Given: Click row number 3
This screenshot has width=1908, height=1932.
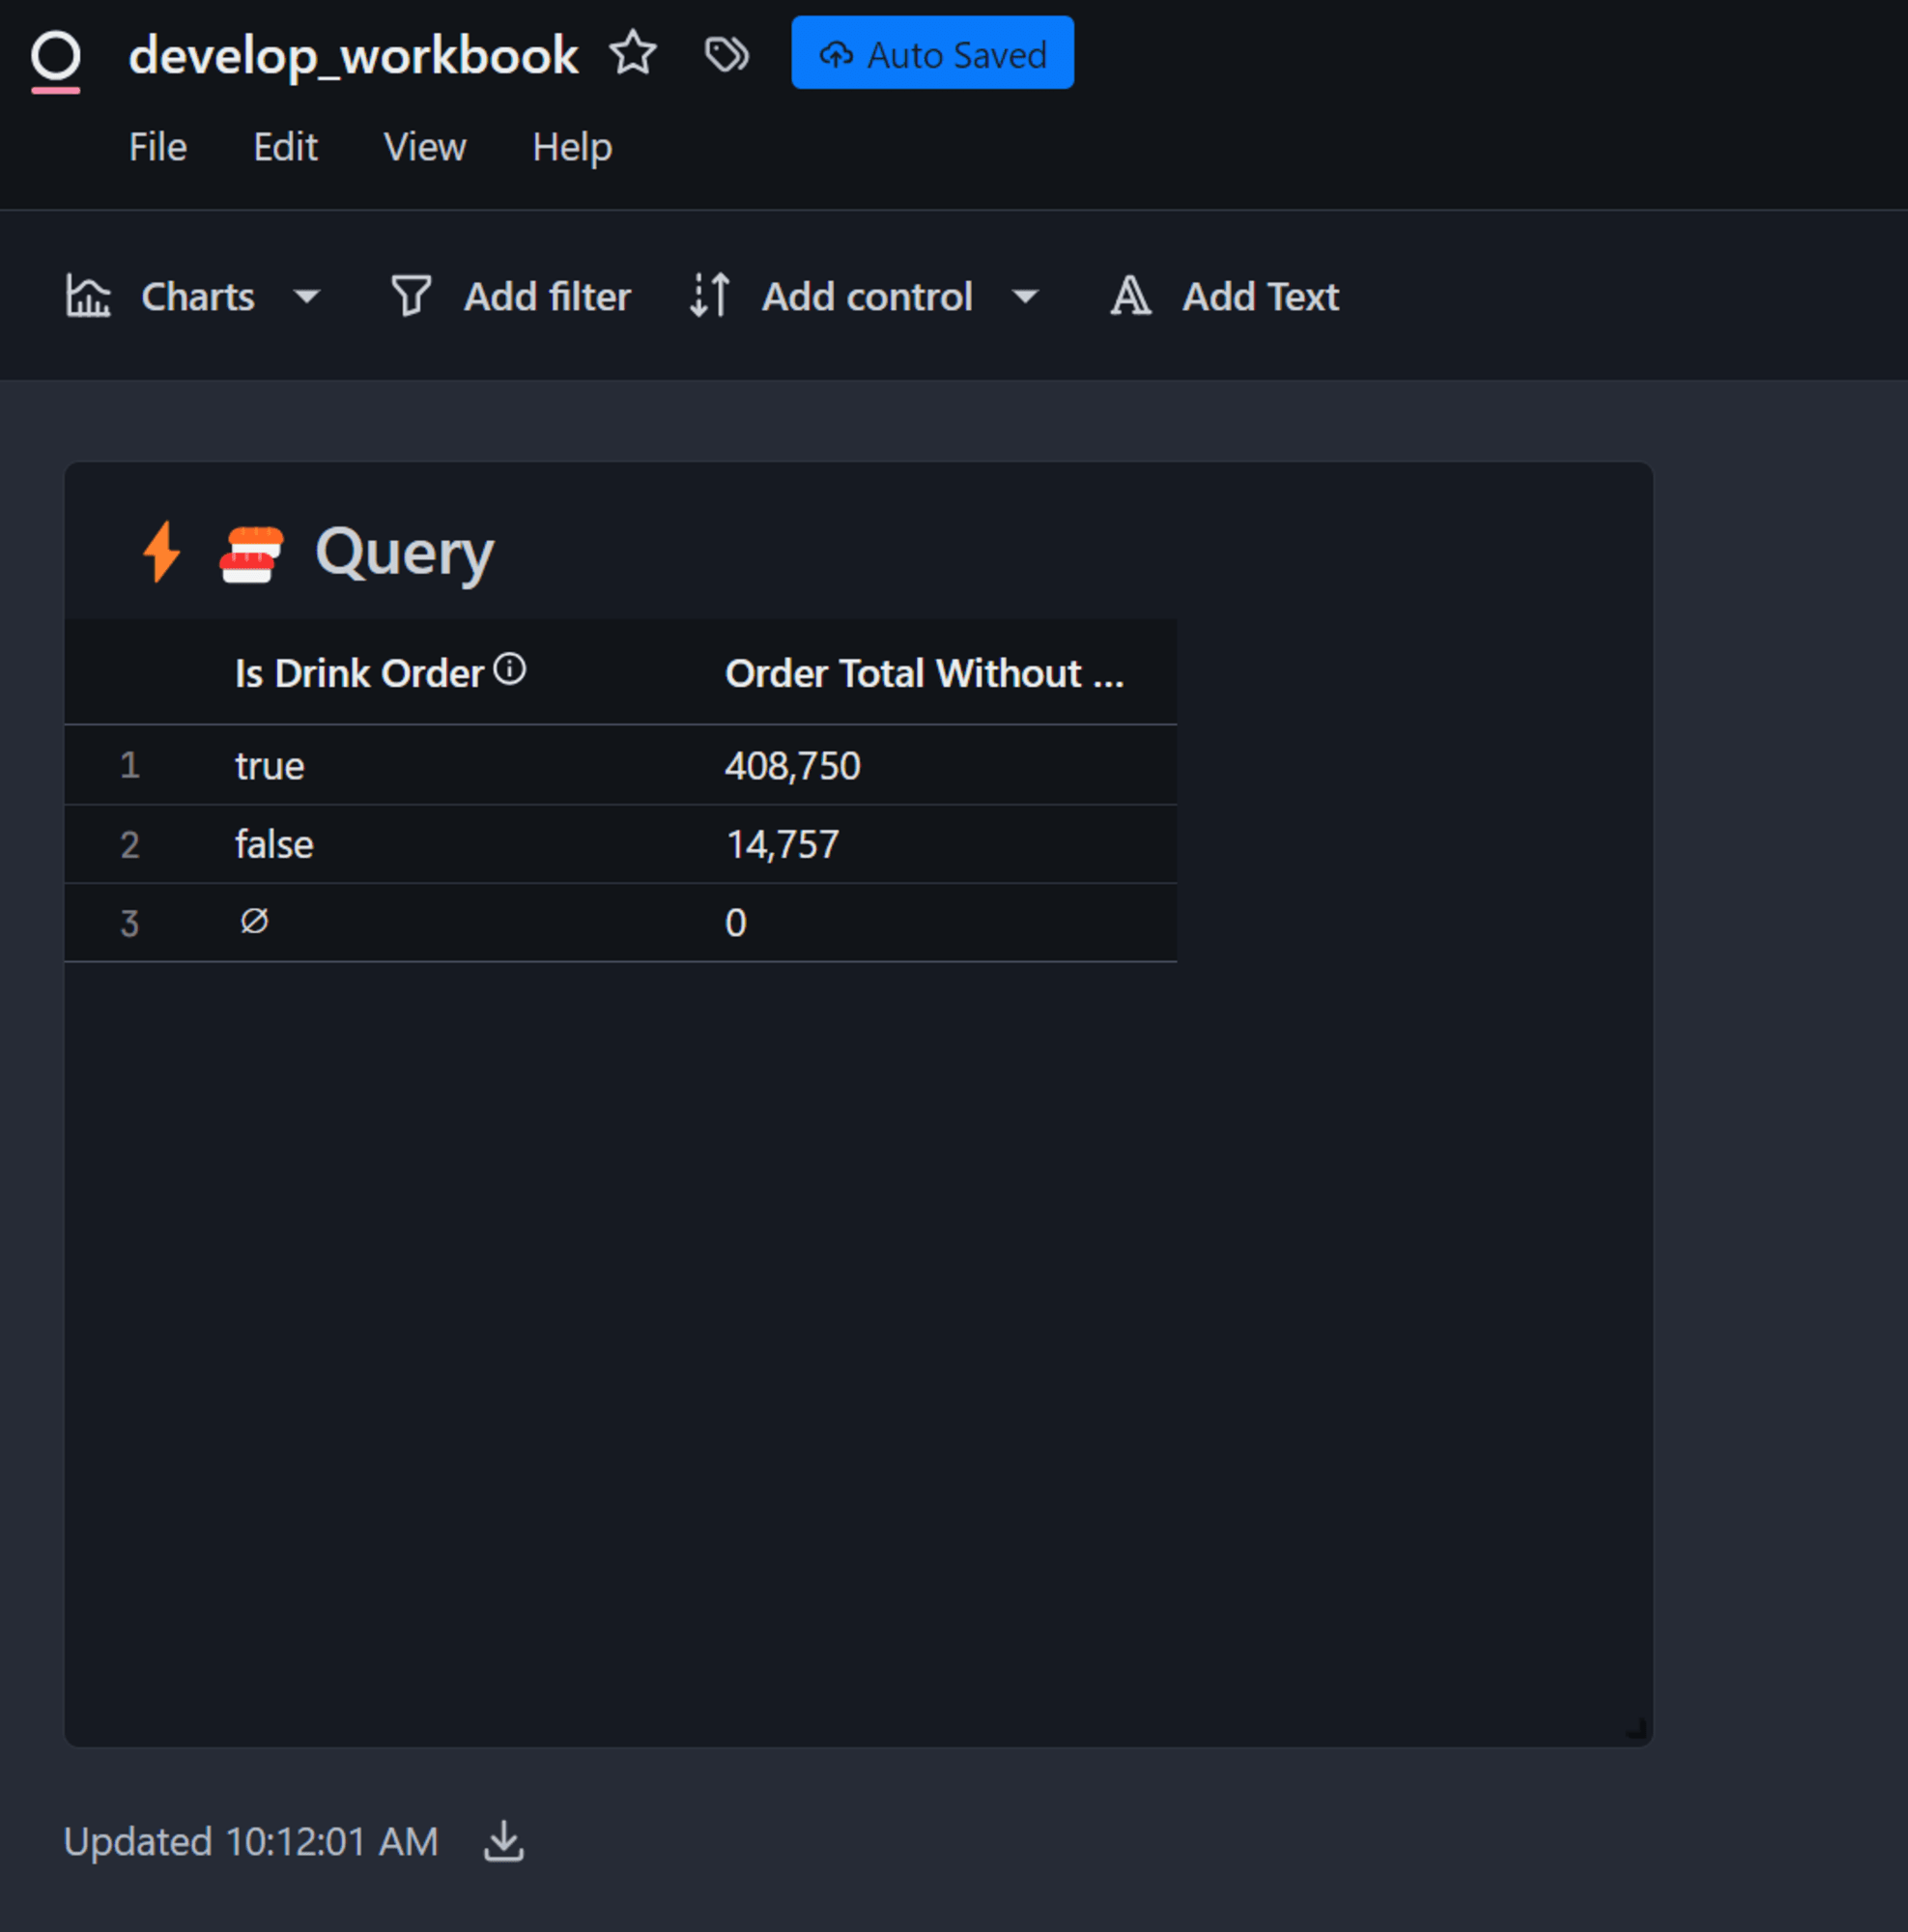Looking at the screenshot, I should [x=129, y=923].
